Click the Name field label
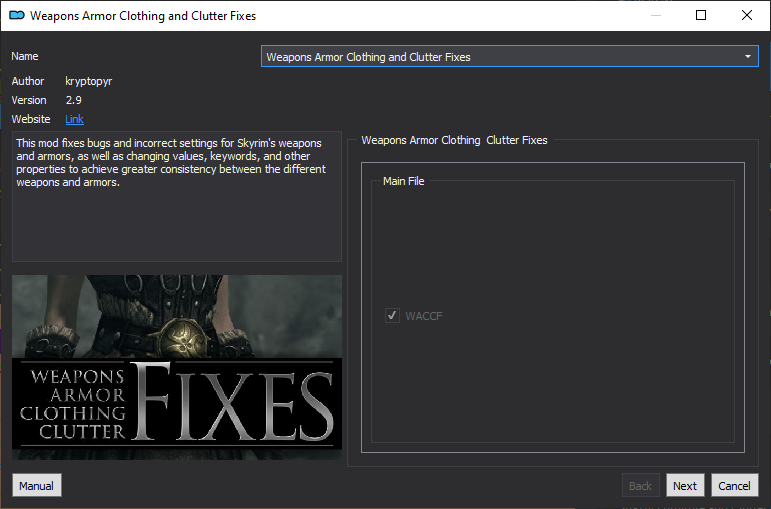 (25, 56)
